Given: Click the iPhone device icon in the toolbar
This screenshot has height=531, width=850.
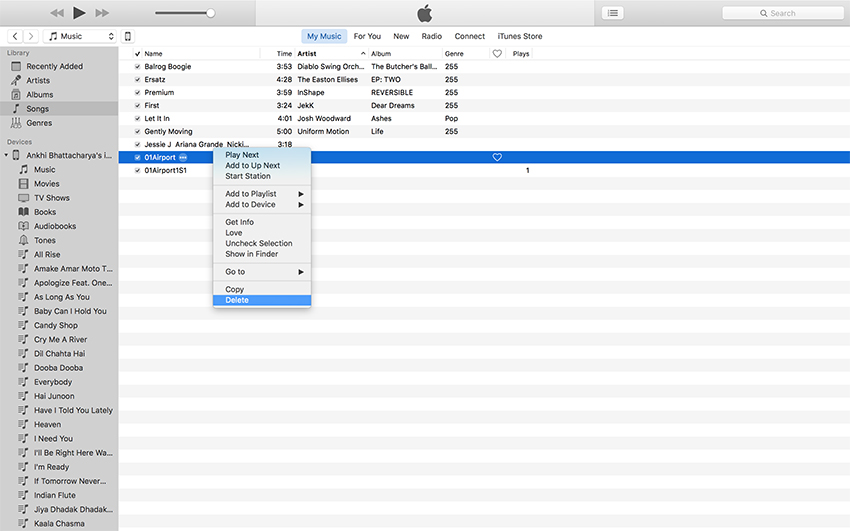Looking at the screenshot, I should [127, 36].
